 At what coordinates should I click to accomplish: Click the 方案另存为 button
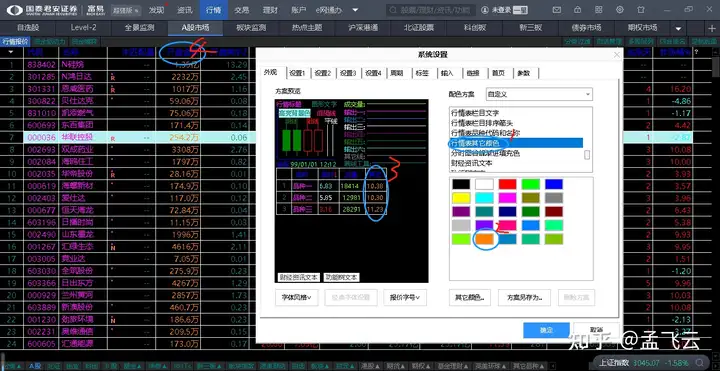(525, 297)
